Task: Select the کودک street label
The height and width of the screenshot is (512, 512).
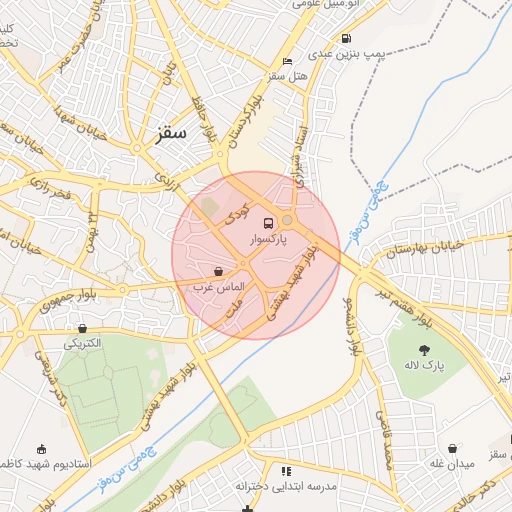Action: 237,213
